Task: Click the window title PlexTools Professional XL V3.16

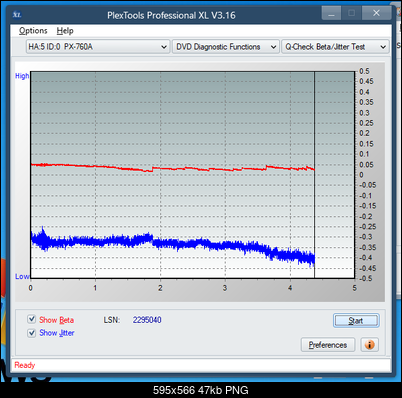Action: (x=171, y=15)
